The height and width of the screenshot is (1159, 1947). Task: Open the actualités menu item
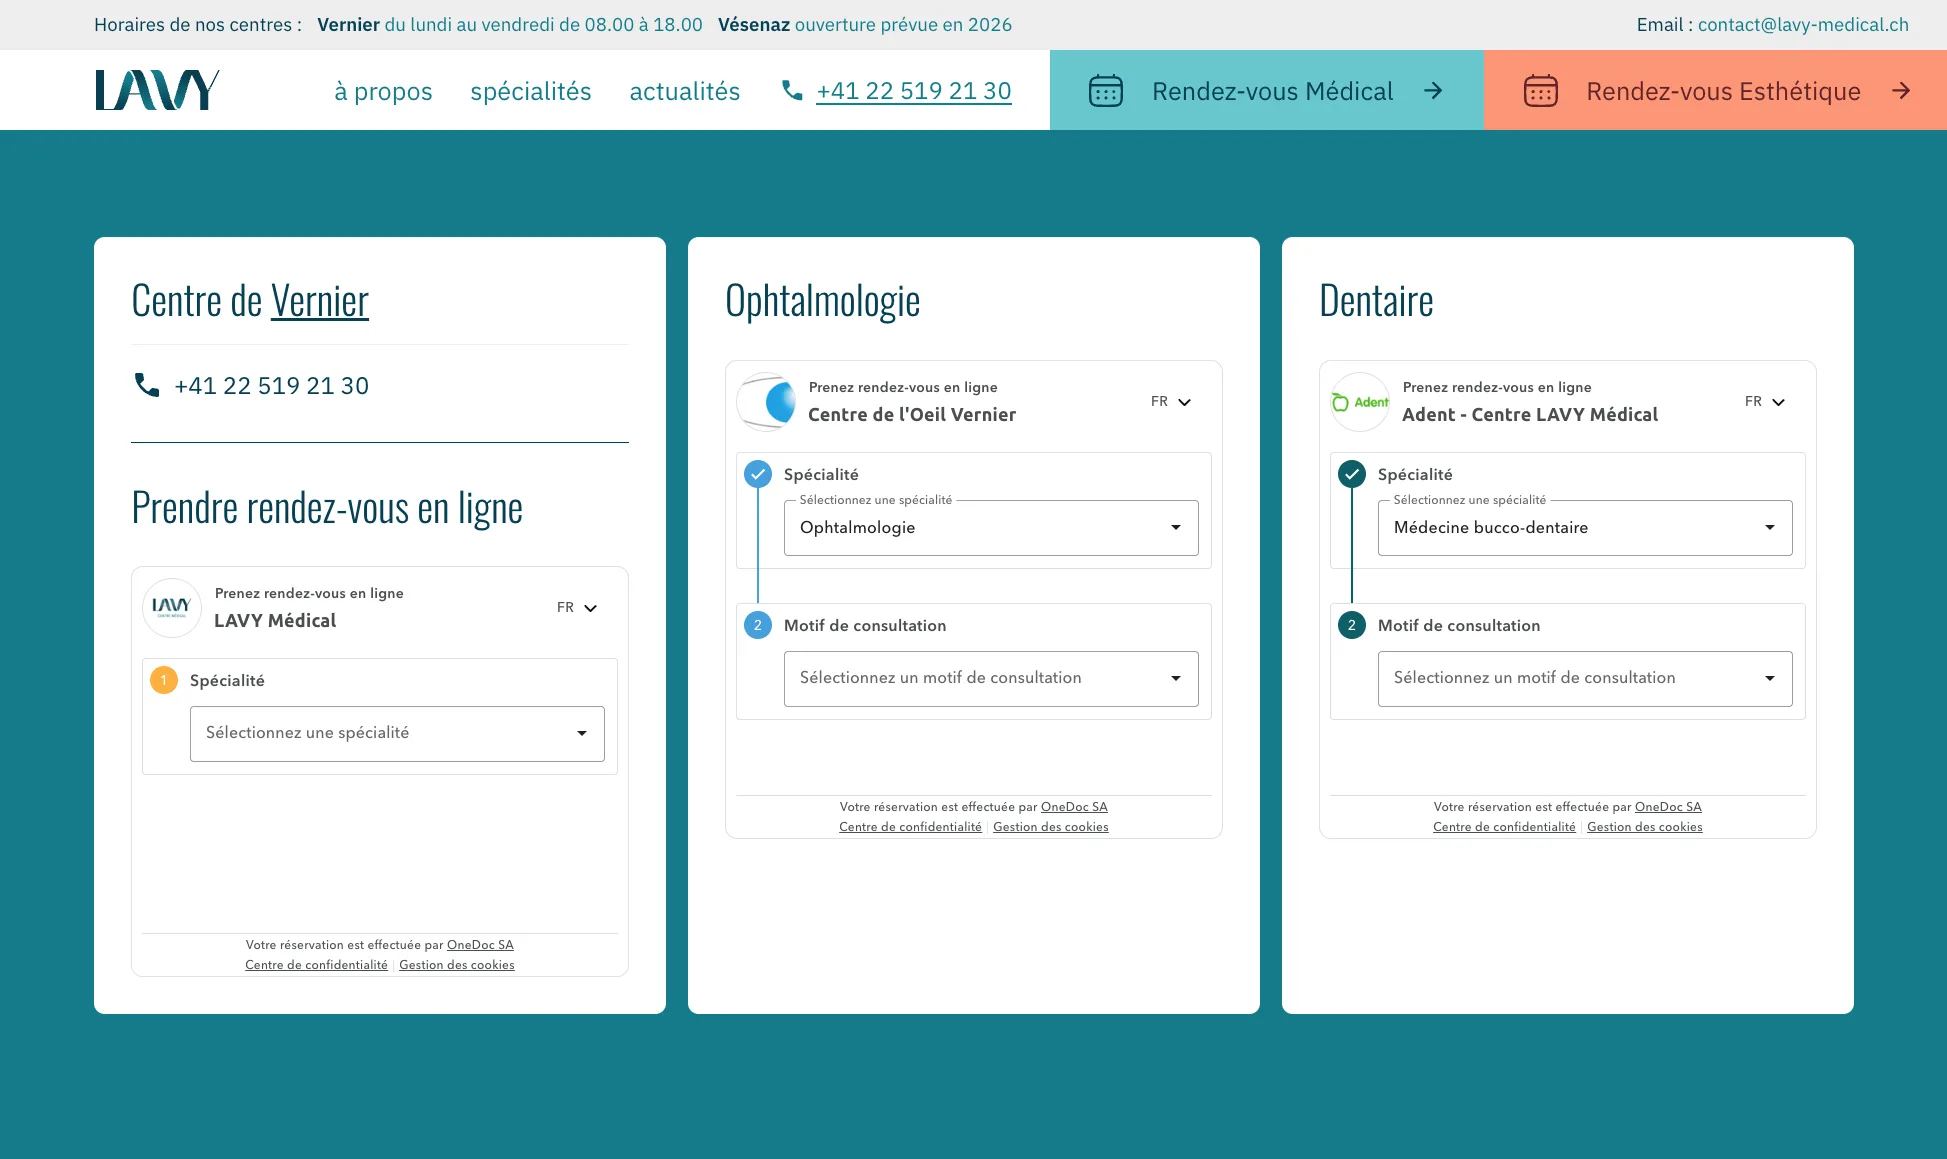[684, 91]
